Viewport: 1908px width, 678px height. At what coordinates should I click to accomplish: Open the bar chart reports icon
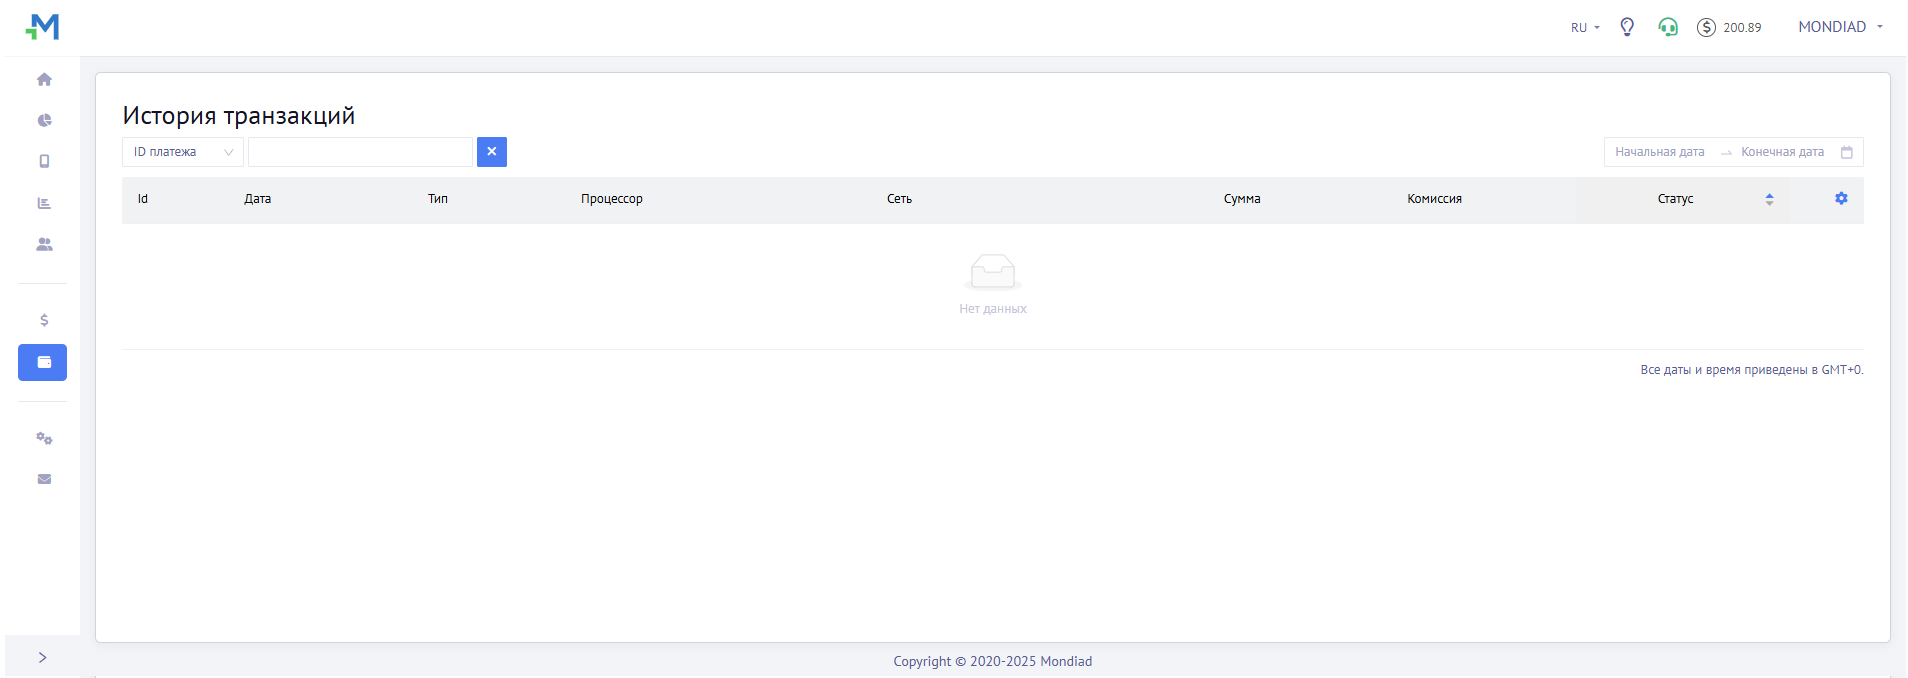(x=44, y=203)
